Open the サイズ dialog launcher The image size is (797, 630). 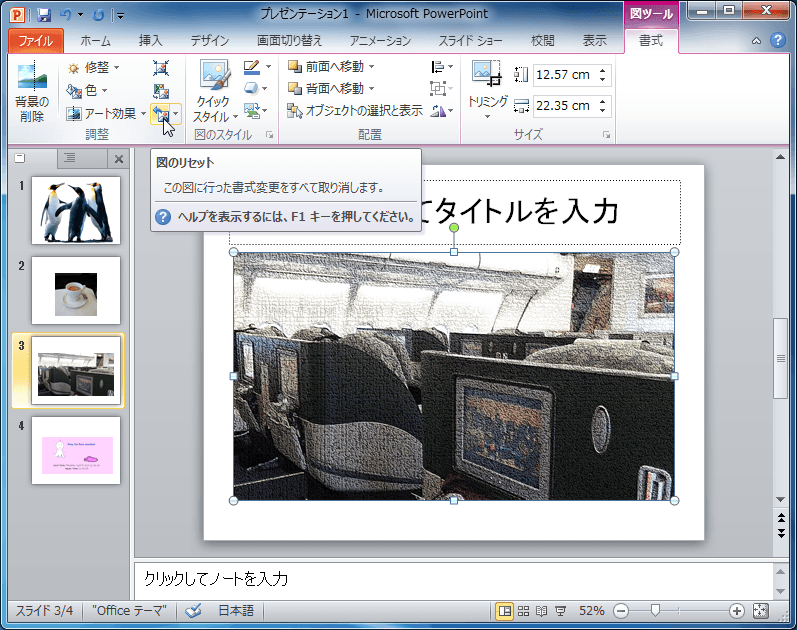click(x=606, y=135)
